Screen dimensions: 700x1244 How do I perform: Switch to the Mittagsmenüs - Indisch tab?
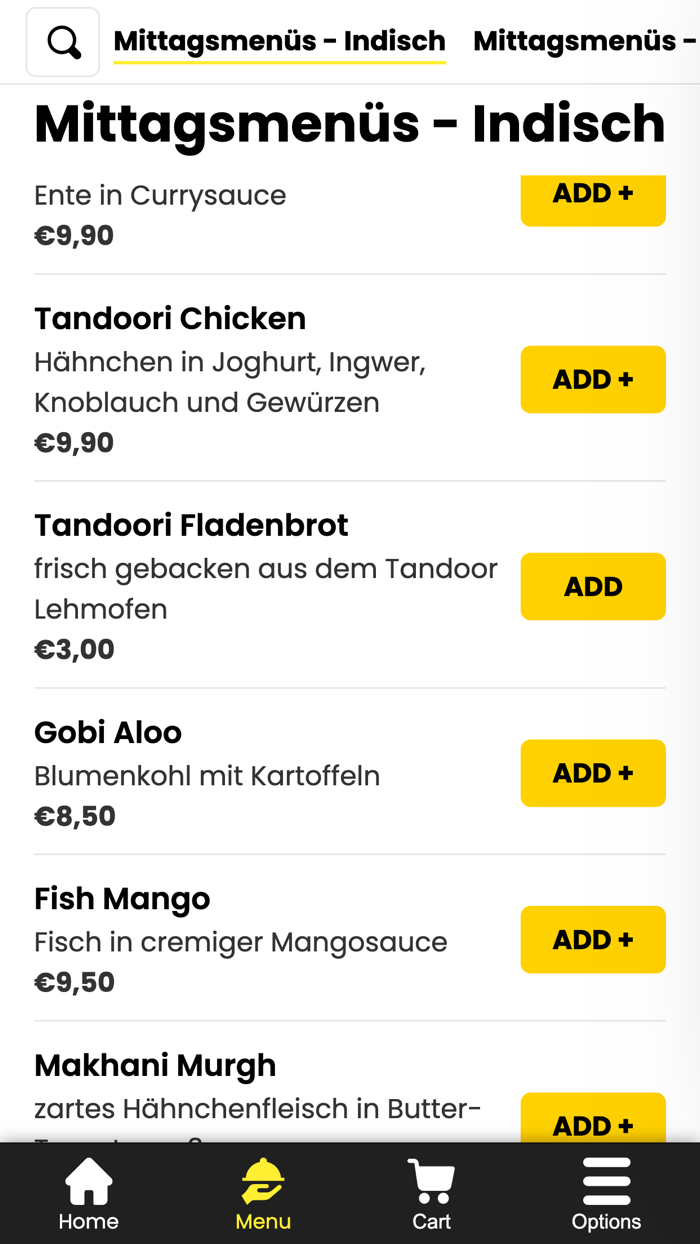tap(279, 41)
